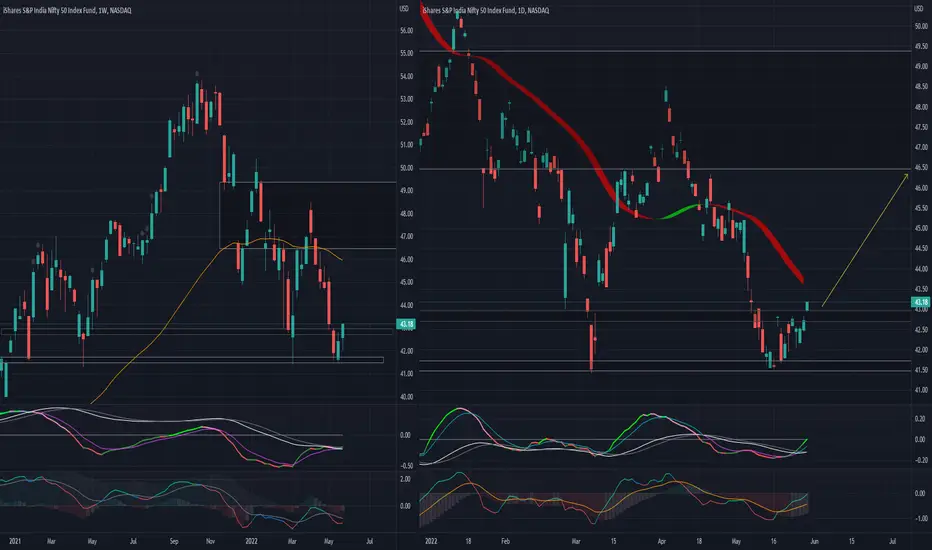Click the weekly chart title ending in 1W, NASDAQ
The height and width of the screenshot is (550, 932).
click(x=66, y=10)
